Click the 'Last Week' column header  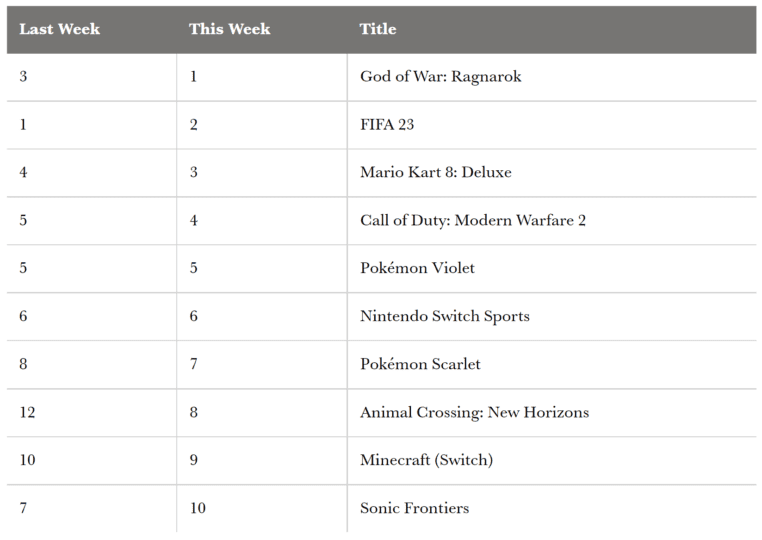click(59, 29)
